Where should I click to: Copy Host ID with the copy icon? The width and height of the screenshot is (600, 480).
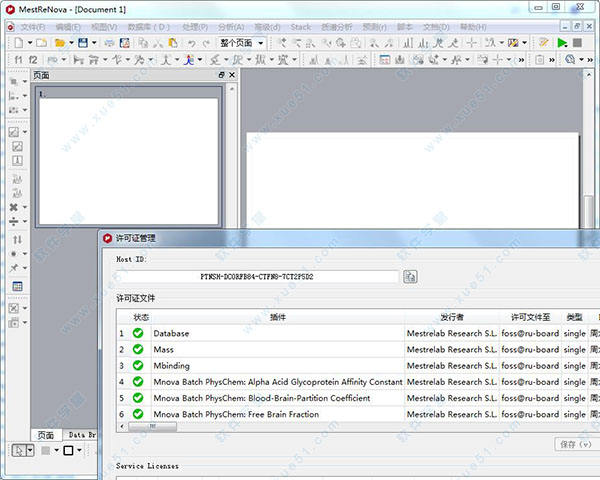tap(410, 276)
